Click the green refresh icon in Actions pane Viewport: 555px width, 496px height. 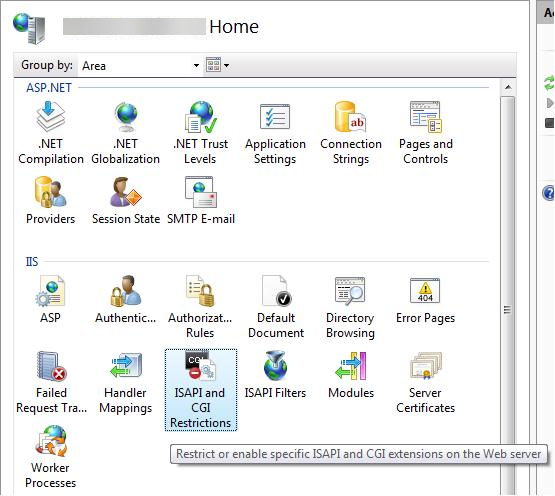[549, 84]
